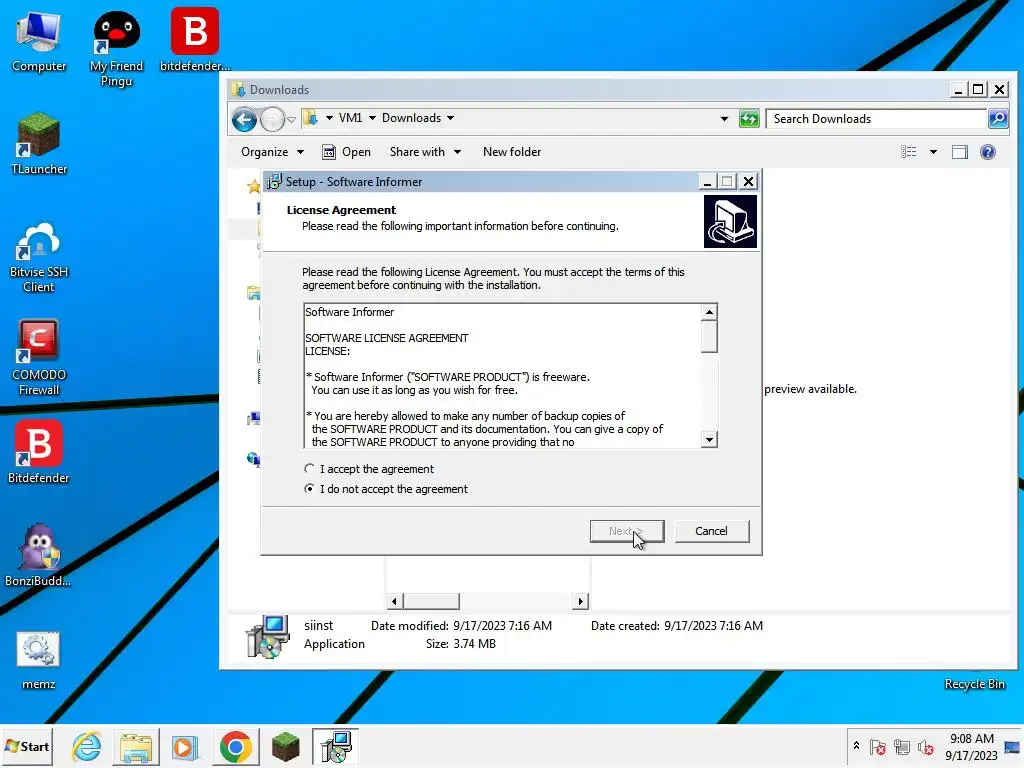Show hidden tray icons arrow

tap(856, 746)
